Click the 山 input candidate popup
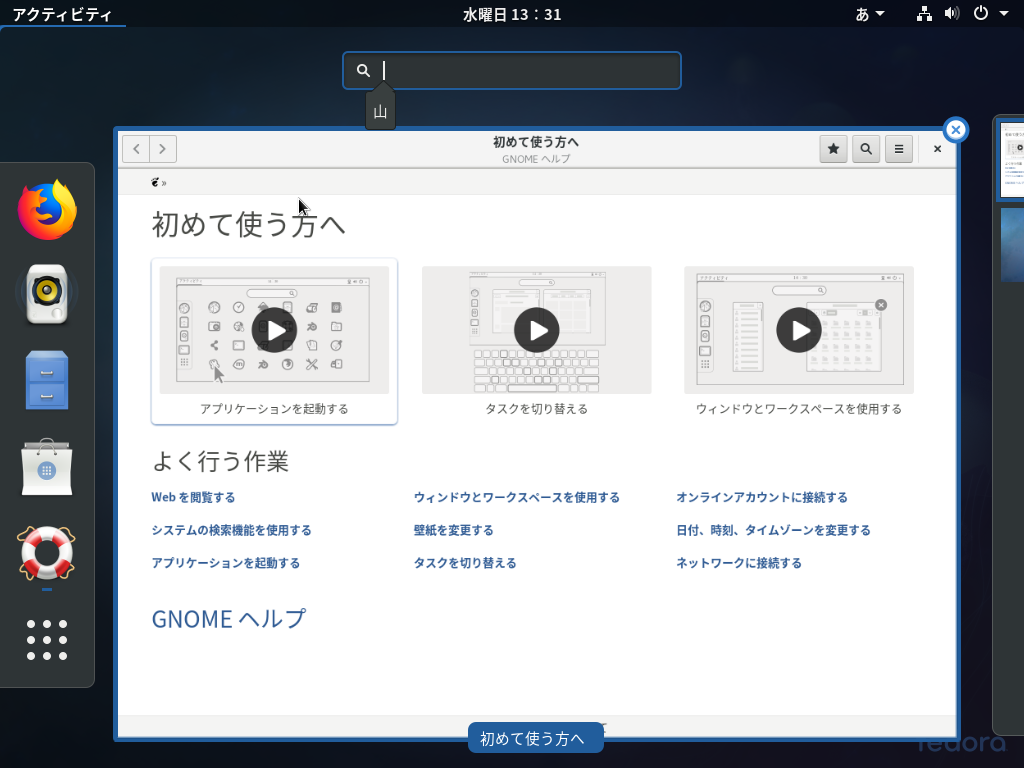The height and width of the screenshot is (768, 1024). [x=380, y=111]
